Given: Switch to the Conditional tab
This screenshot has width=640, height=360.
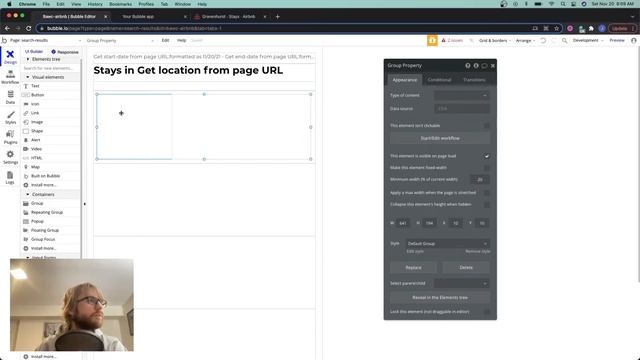Looking at the screenshot, I should point(439,80).
